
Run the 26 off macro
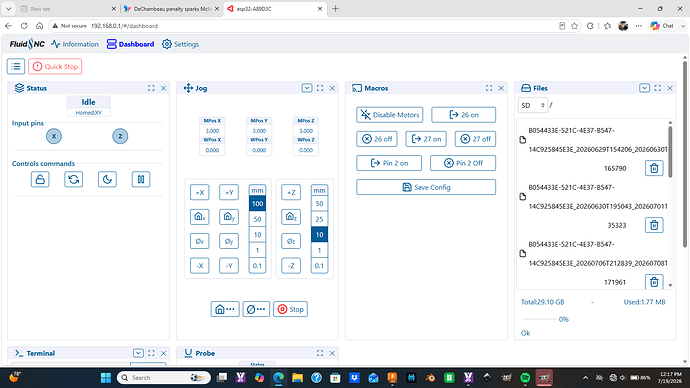click(x=377, y=139)
